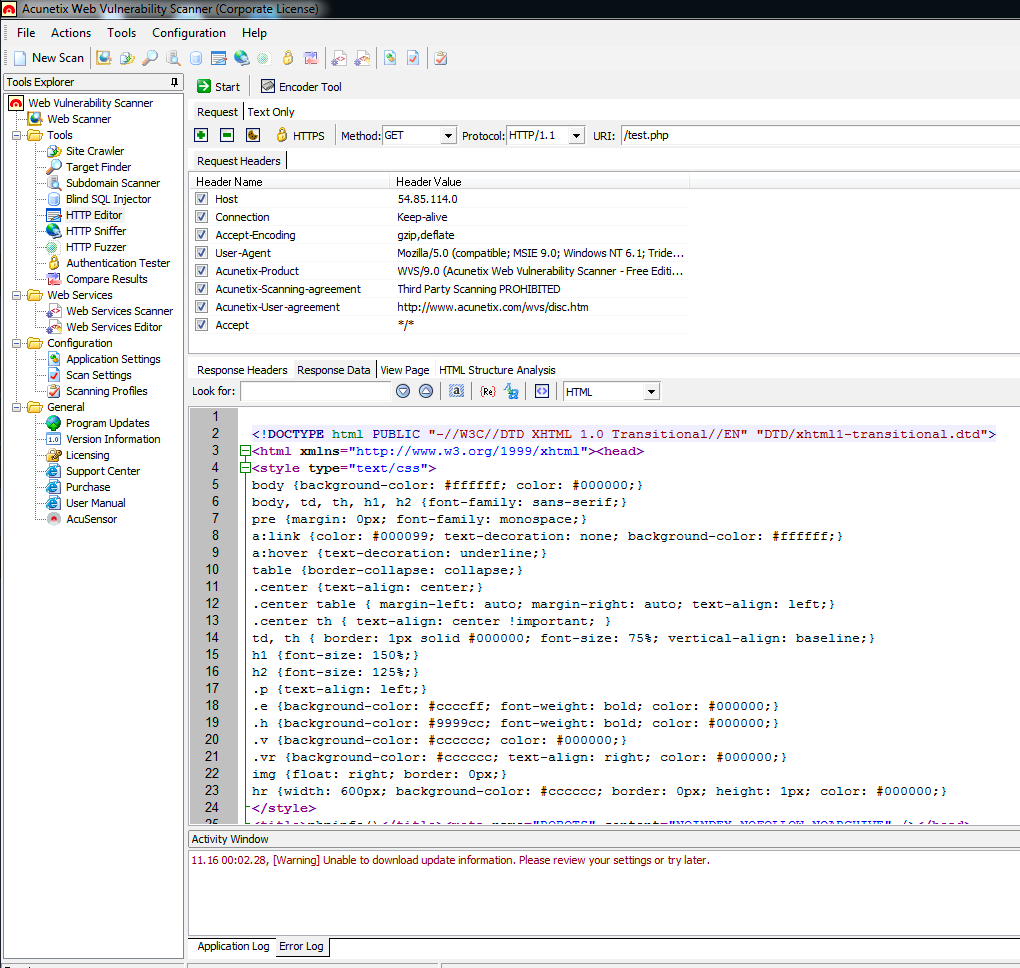Open the Configuration menu

point(189,33)
